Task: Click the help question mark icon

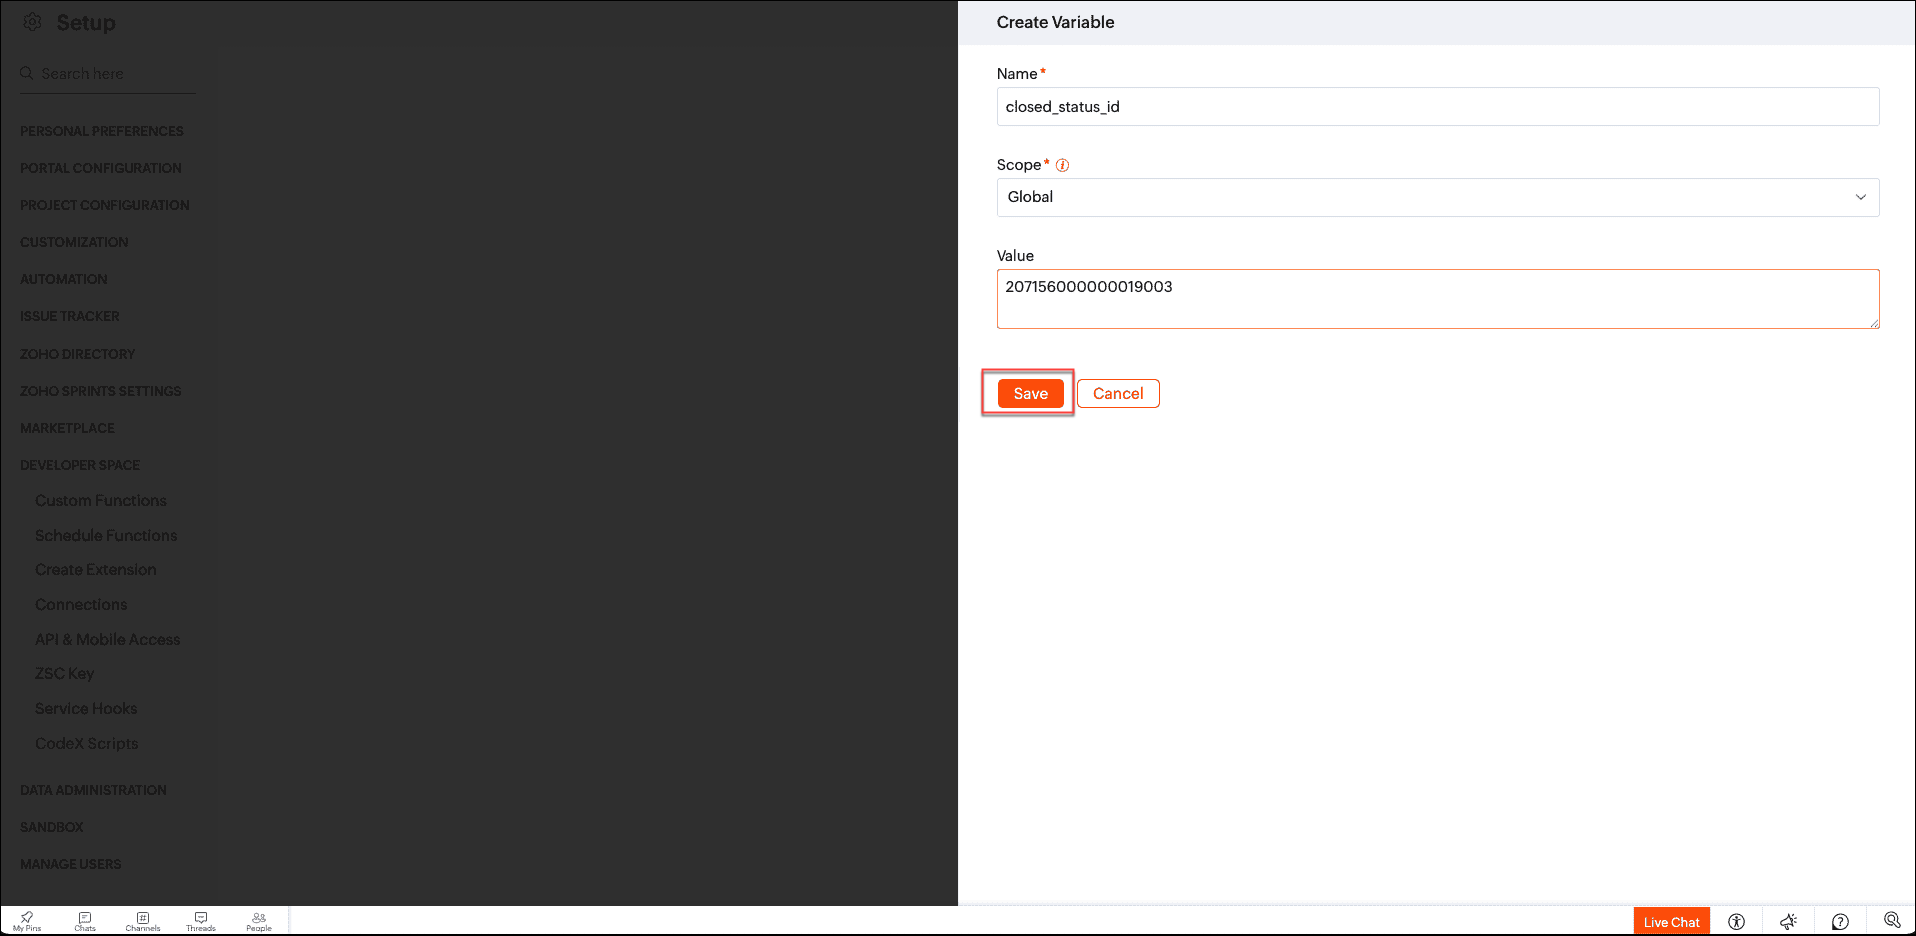Action: [1840, 922]
